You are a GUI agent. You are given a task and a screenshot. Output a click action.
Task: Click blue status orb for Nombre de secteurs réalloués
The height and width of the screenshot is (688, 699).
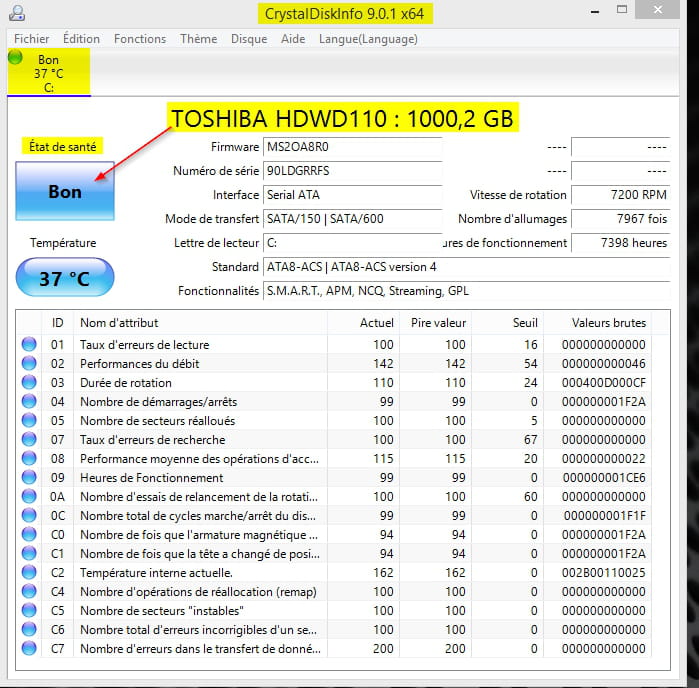tap(29, 420)
